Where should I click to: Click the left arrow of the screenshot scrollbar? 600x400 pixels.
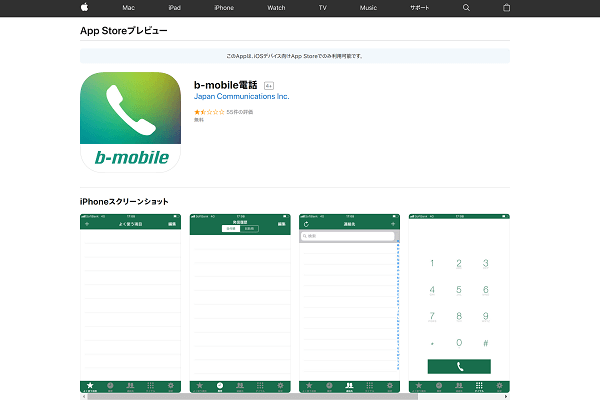point(83,397)
